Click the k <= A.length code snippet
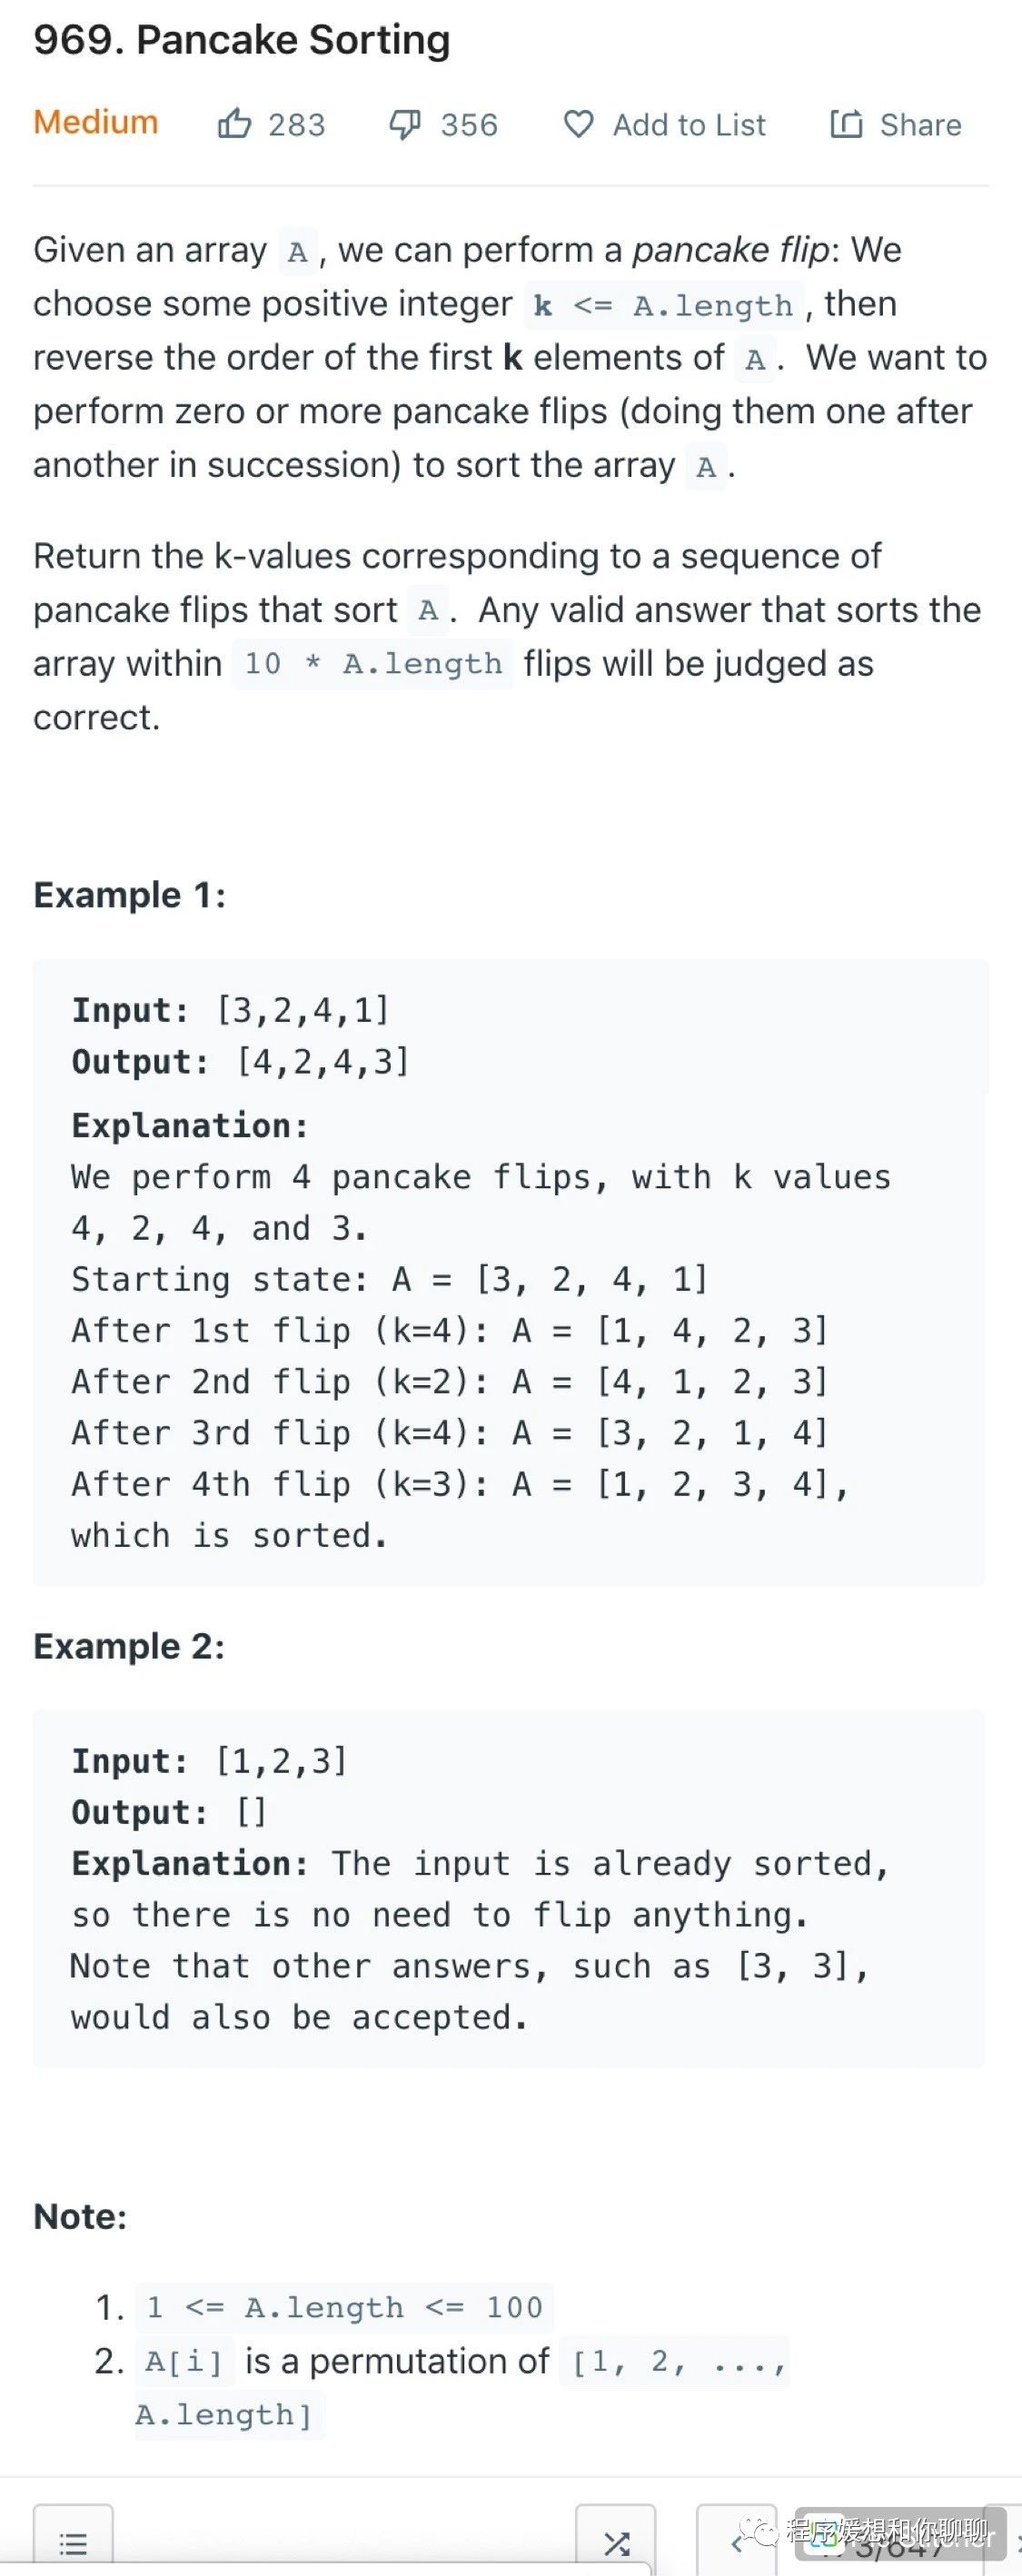 click(x=664, y=305)
